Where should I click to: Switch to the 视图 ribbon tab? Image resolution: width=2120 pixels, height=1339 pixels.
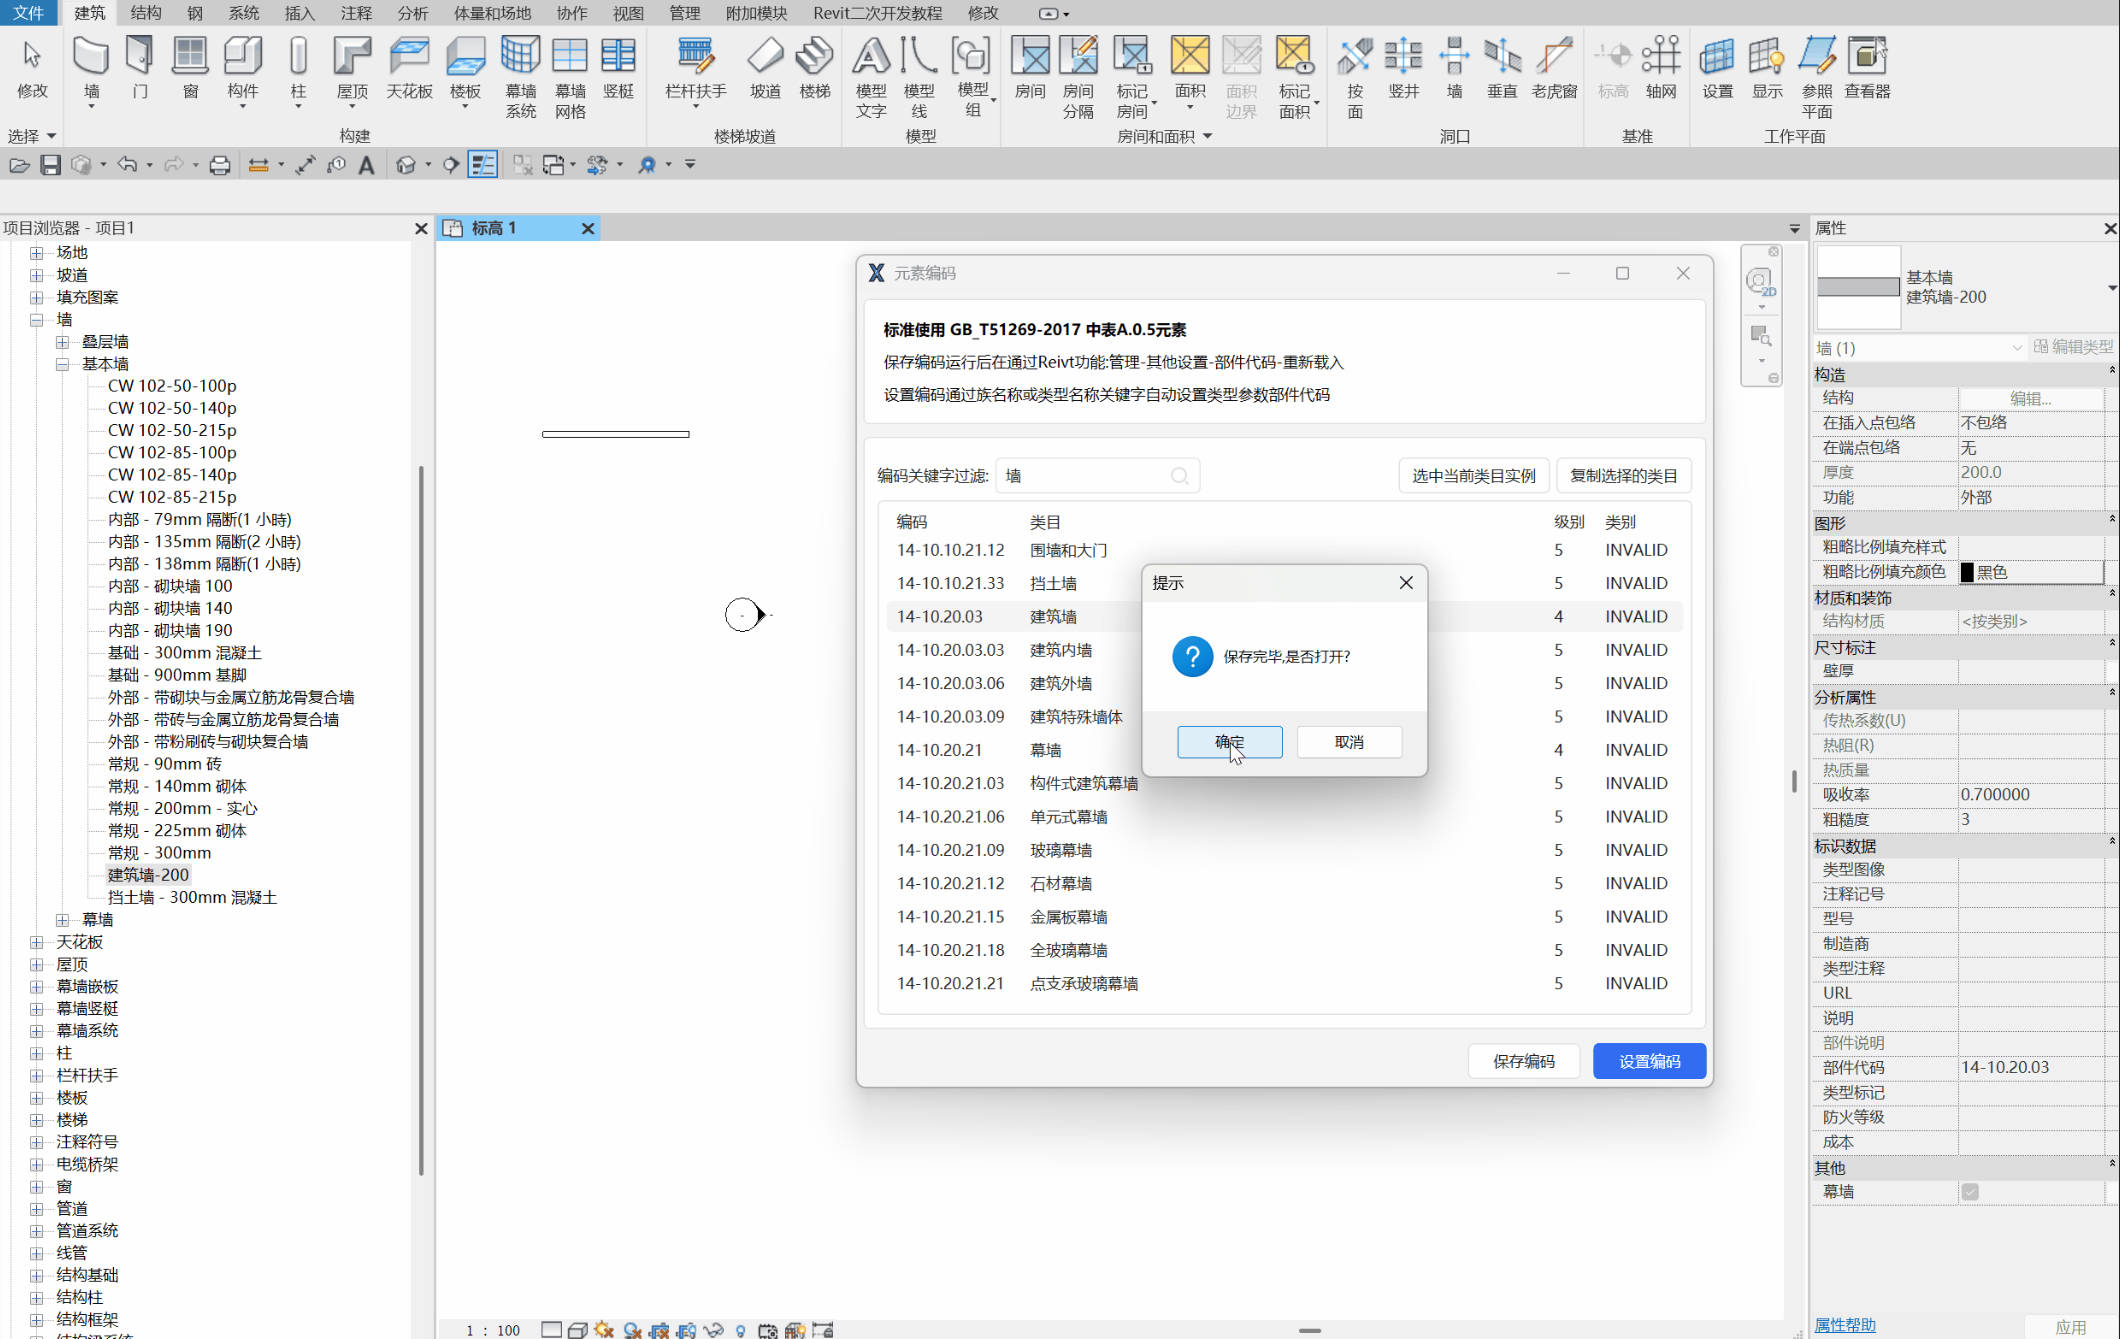pyautogui.click(x=628, y=13)
